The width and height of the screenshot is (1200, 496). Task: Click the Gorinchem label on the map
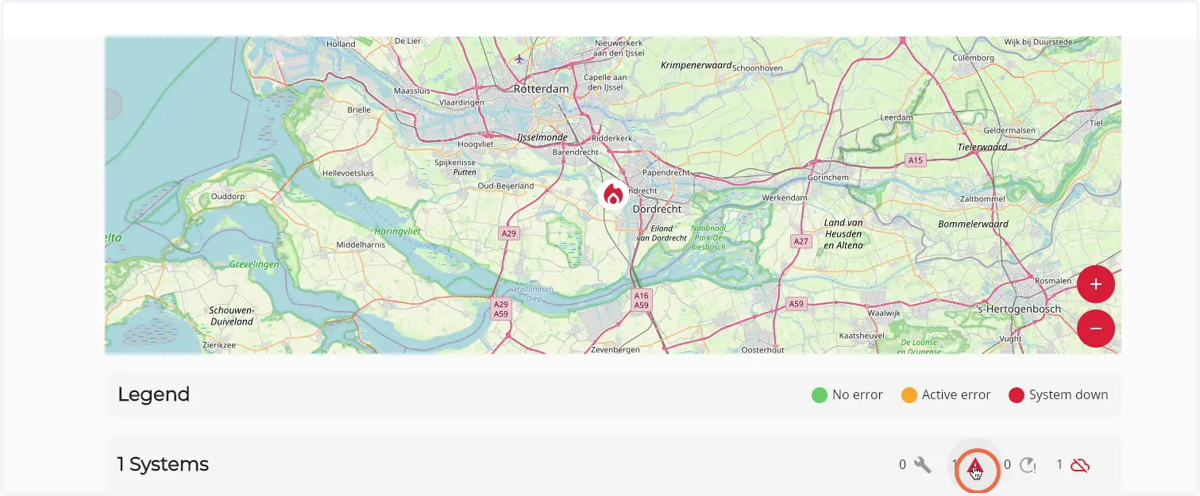(x=827, y=176)
